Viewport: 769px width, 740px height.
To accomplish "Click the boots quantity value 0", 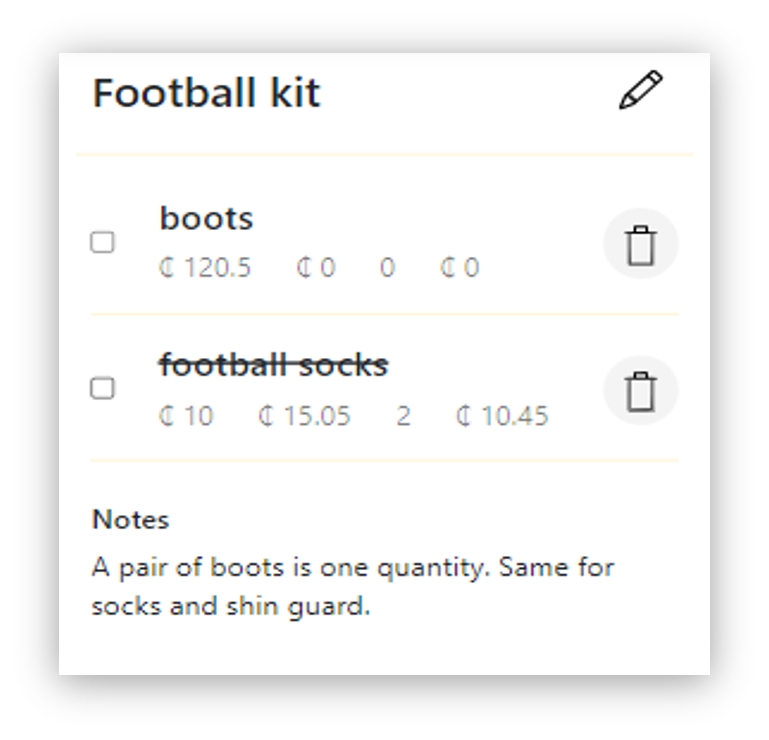I will (387, 268).
